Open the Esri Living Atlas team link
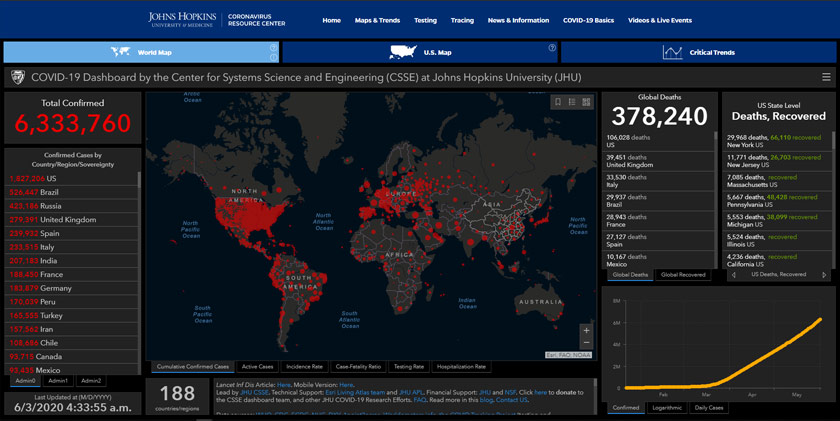Image resolution: width=840 pixels, height=421 pixels. [x=355, y=393]
